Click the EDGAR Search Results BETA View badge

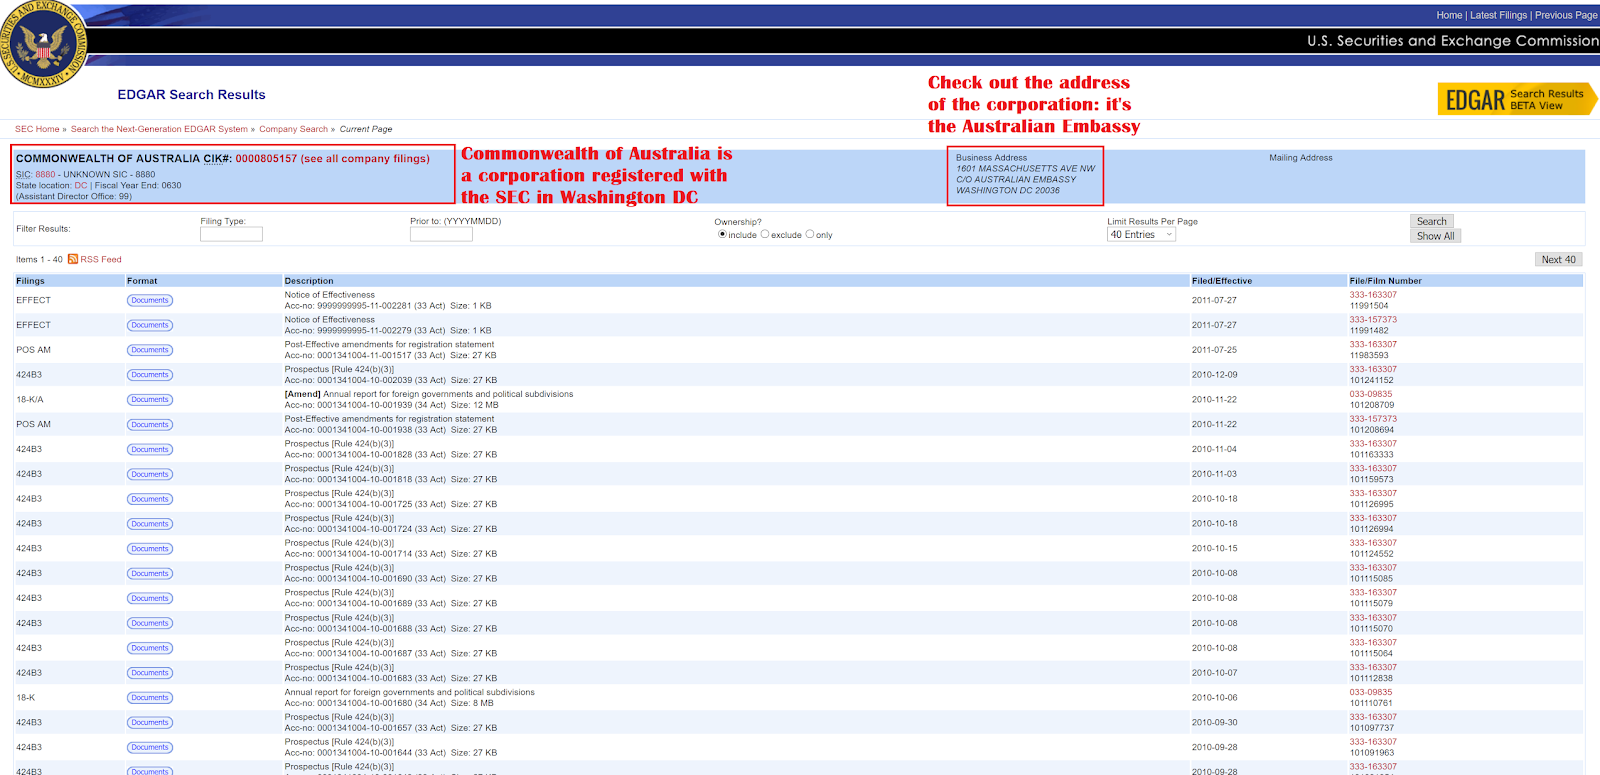1517,99
